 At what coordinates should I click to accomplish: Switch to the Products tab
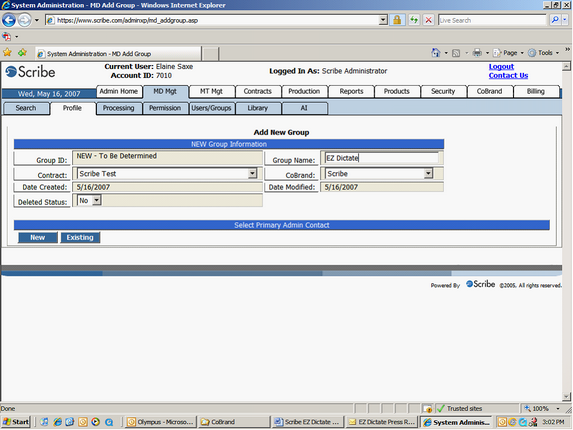[396, 91]
